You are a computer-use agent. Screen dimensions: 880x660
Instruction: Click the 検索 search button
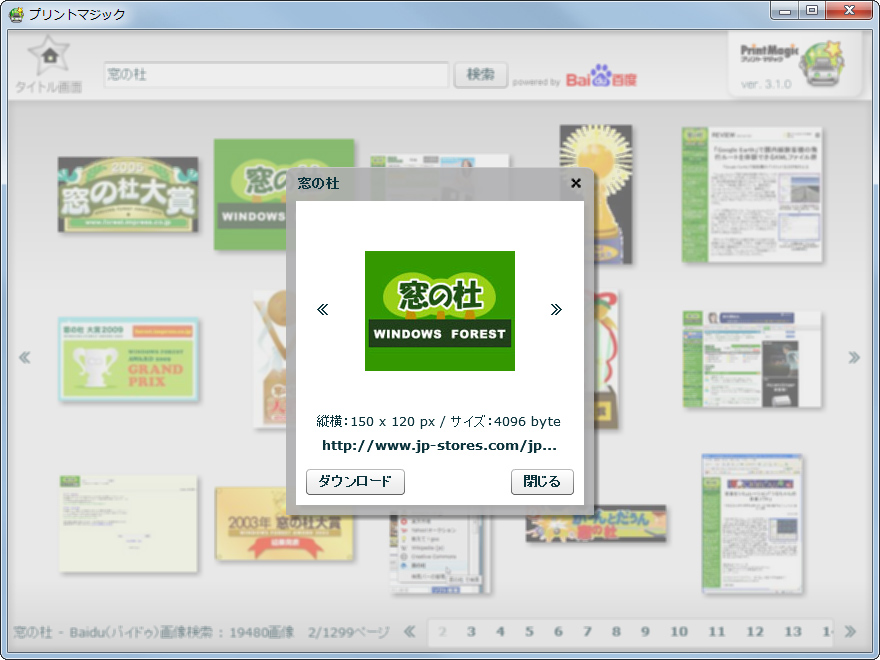(480, 75)
